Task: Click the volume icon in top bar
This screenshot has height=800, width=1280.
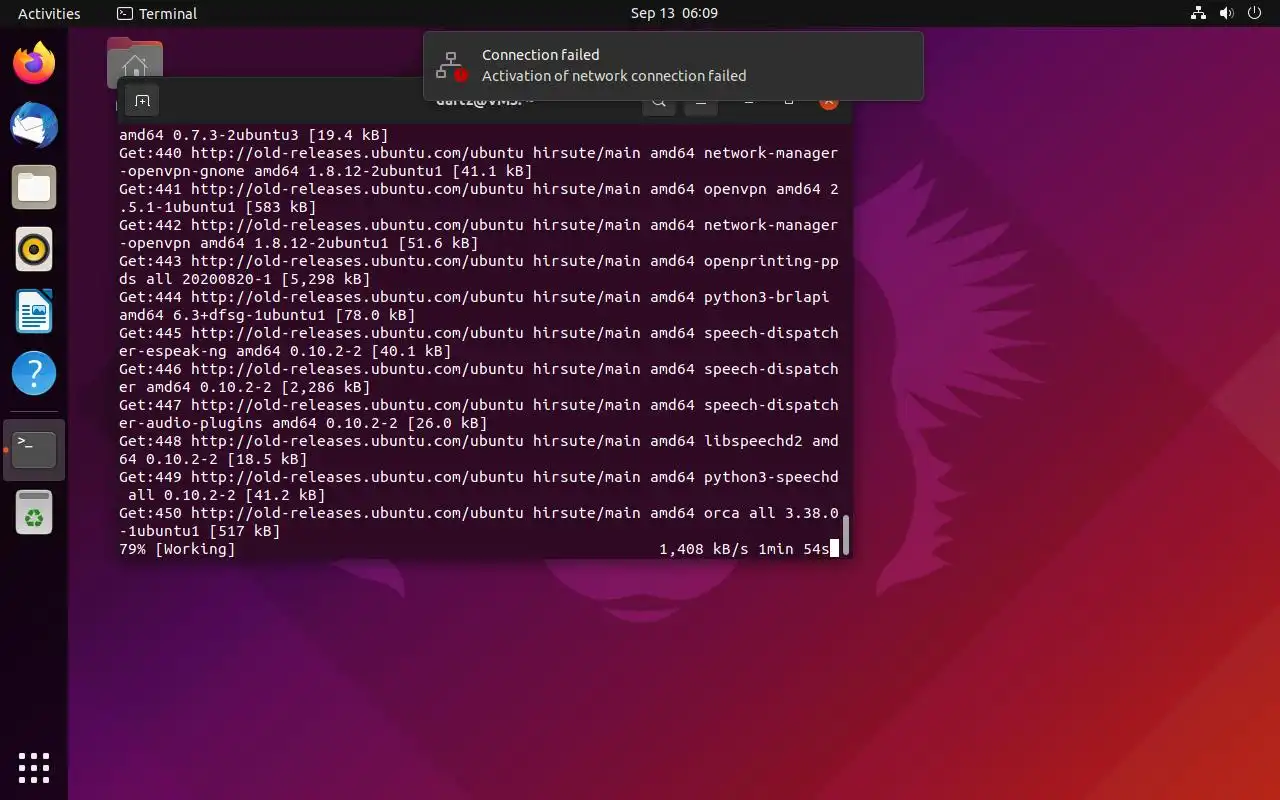Action: pos(1226,14)
